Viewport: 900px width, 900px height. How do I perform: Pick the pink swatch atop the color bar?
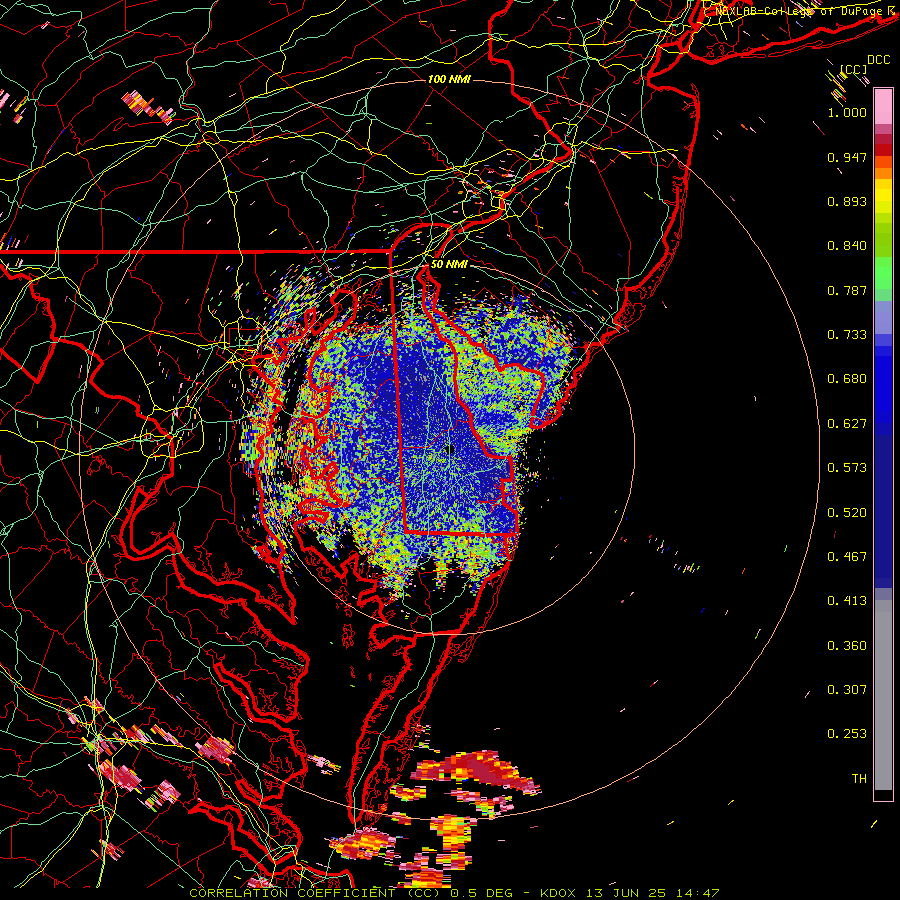(883, 107)
